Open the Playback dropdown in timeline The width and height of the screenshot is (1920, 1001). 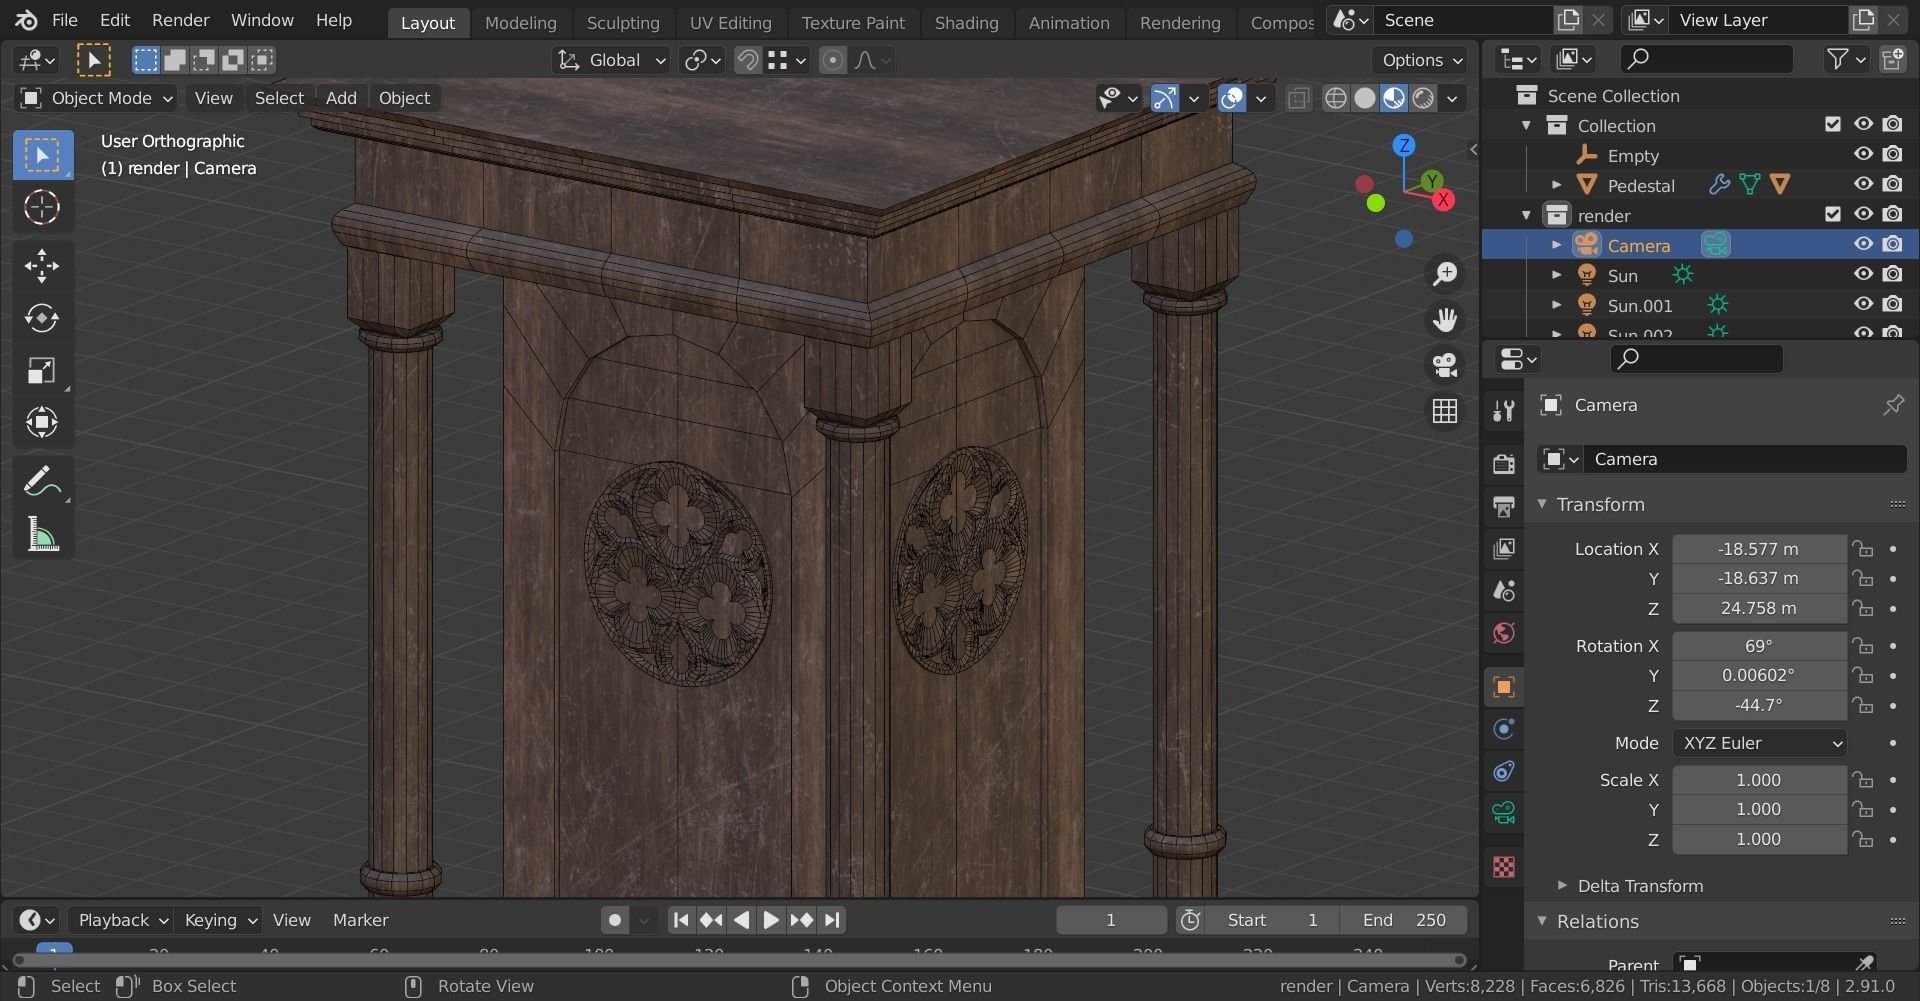pos(123,920)
